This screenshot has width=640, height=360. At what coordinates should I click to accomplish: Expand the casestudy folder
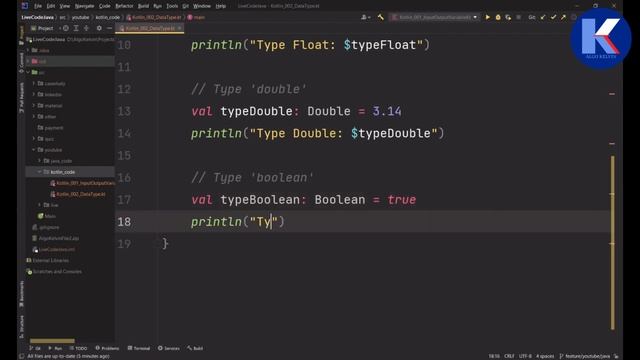click(34, 83)
